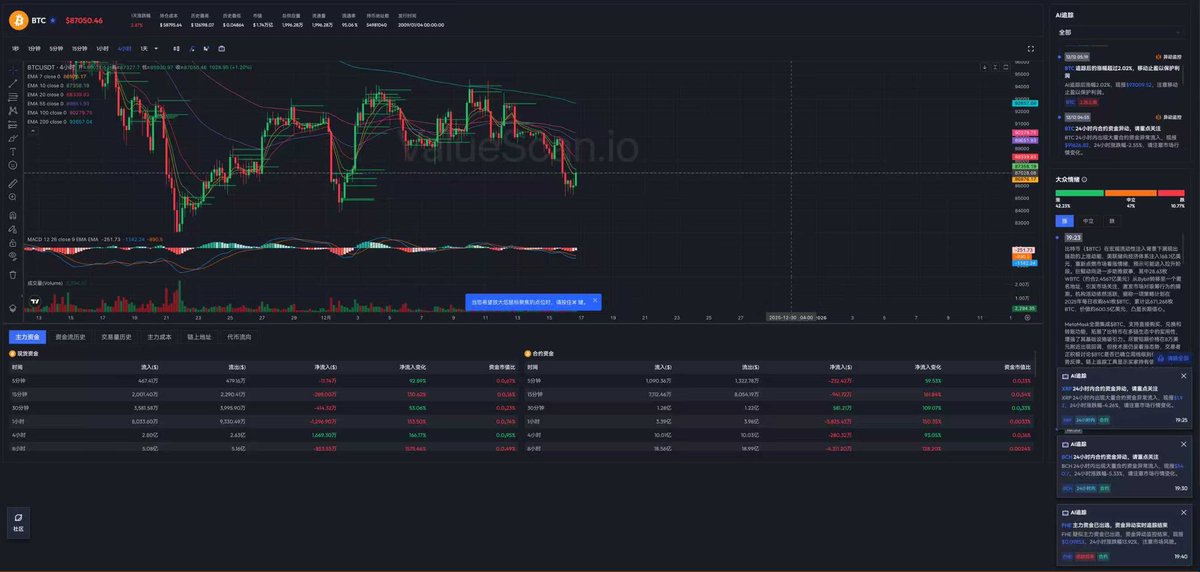Select the 1分钟 timeframe

(34, 48)
